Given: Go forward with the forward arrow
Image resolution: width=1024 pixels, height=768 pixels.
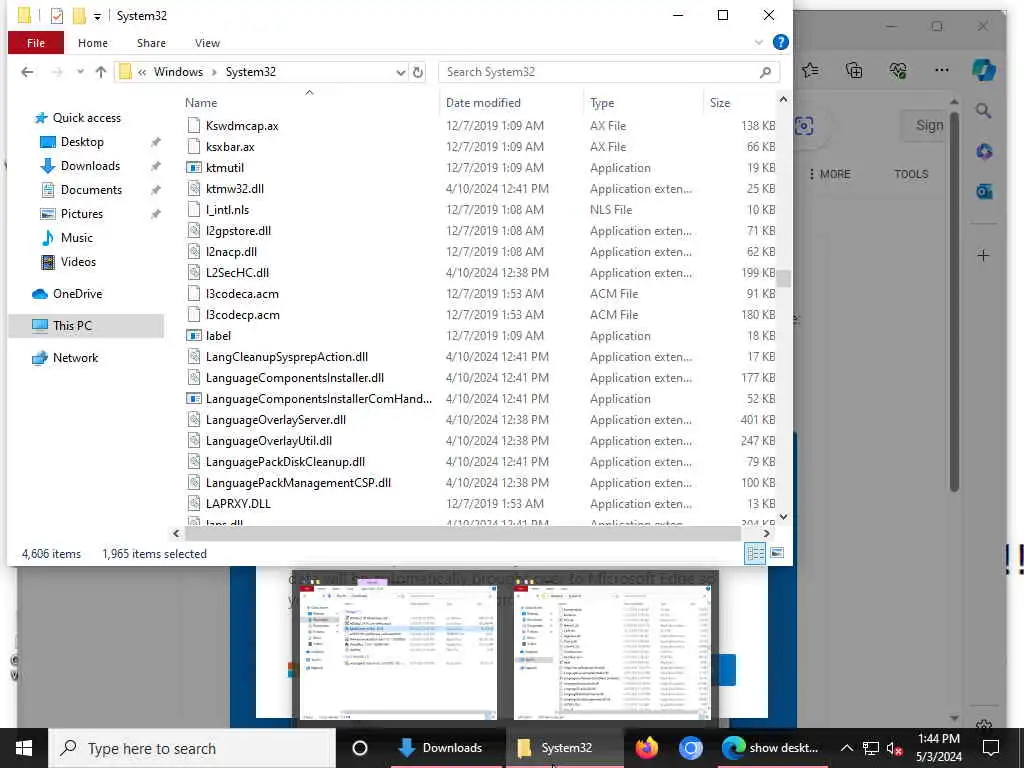Looking at the screenshot, I should [x=57, y=72].
